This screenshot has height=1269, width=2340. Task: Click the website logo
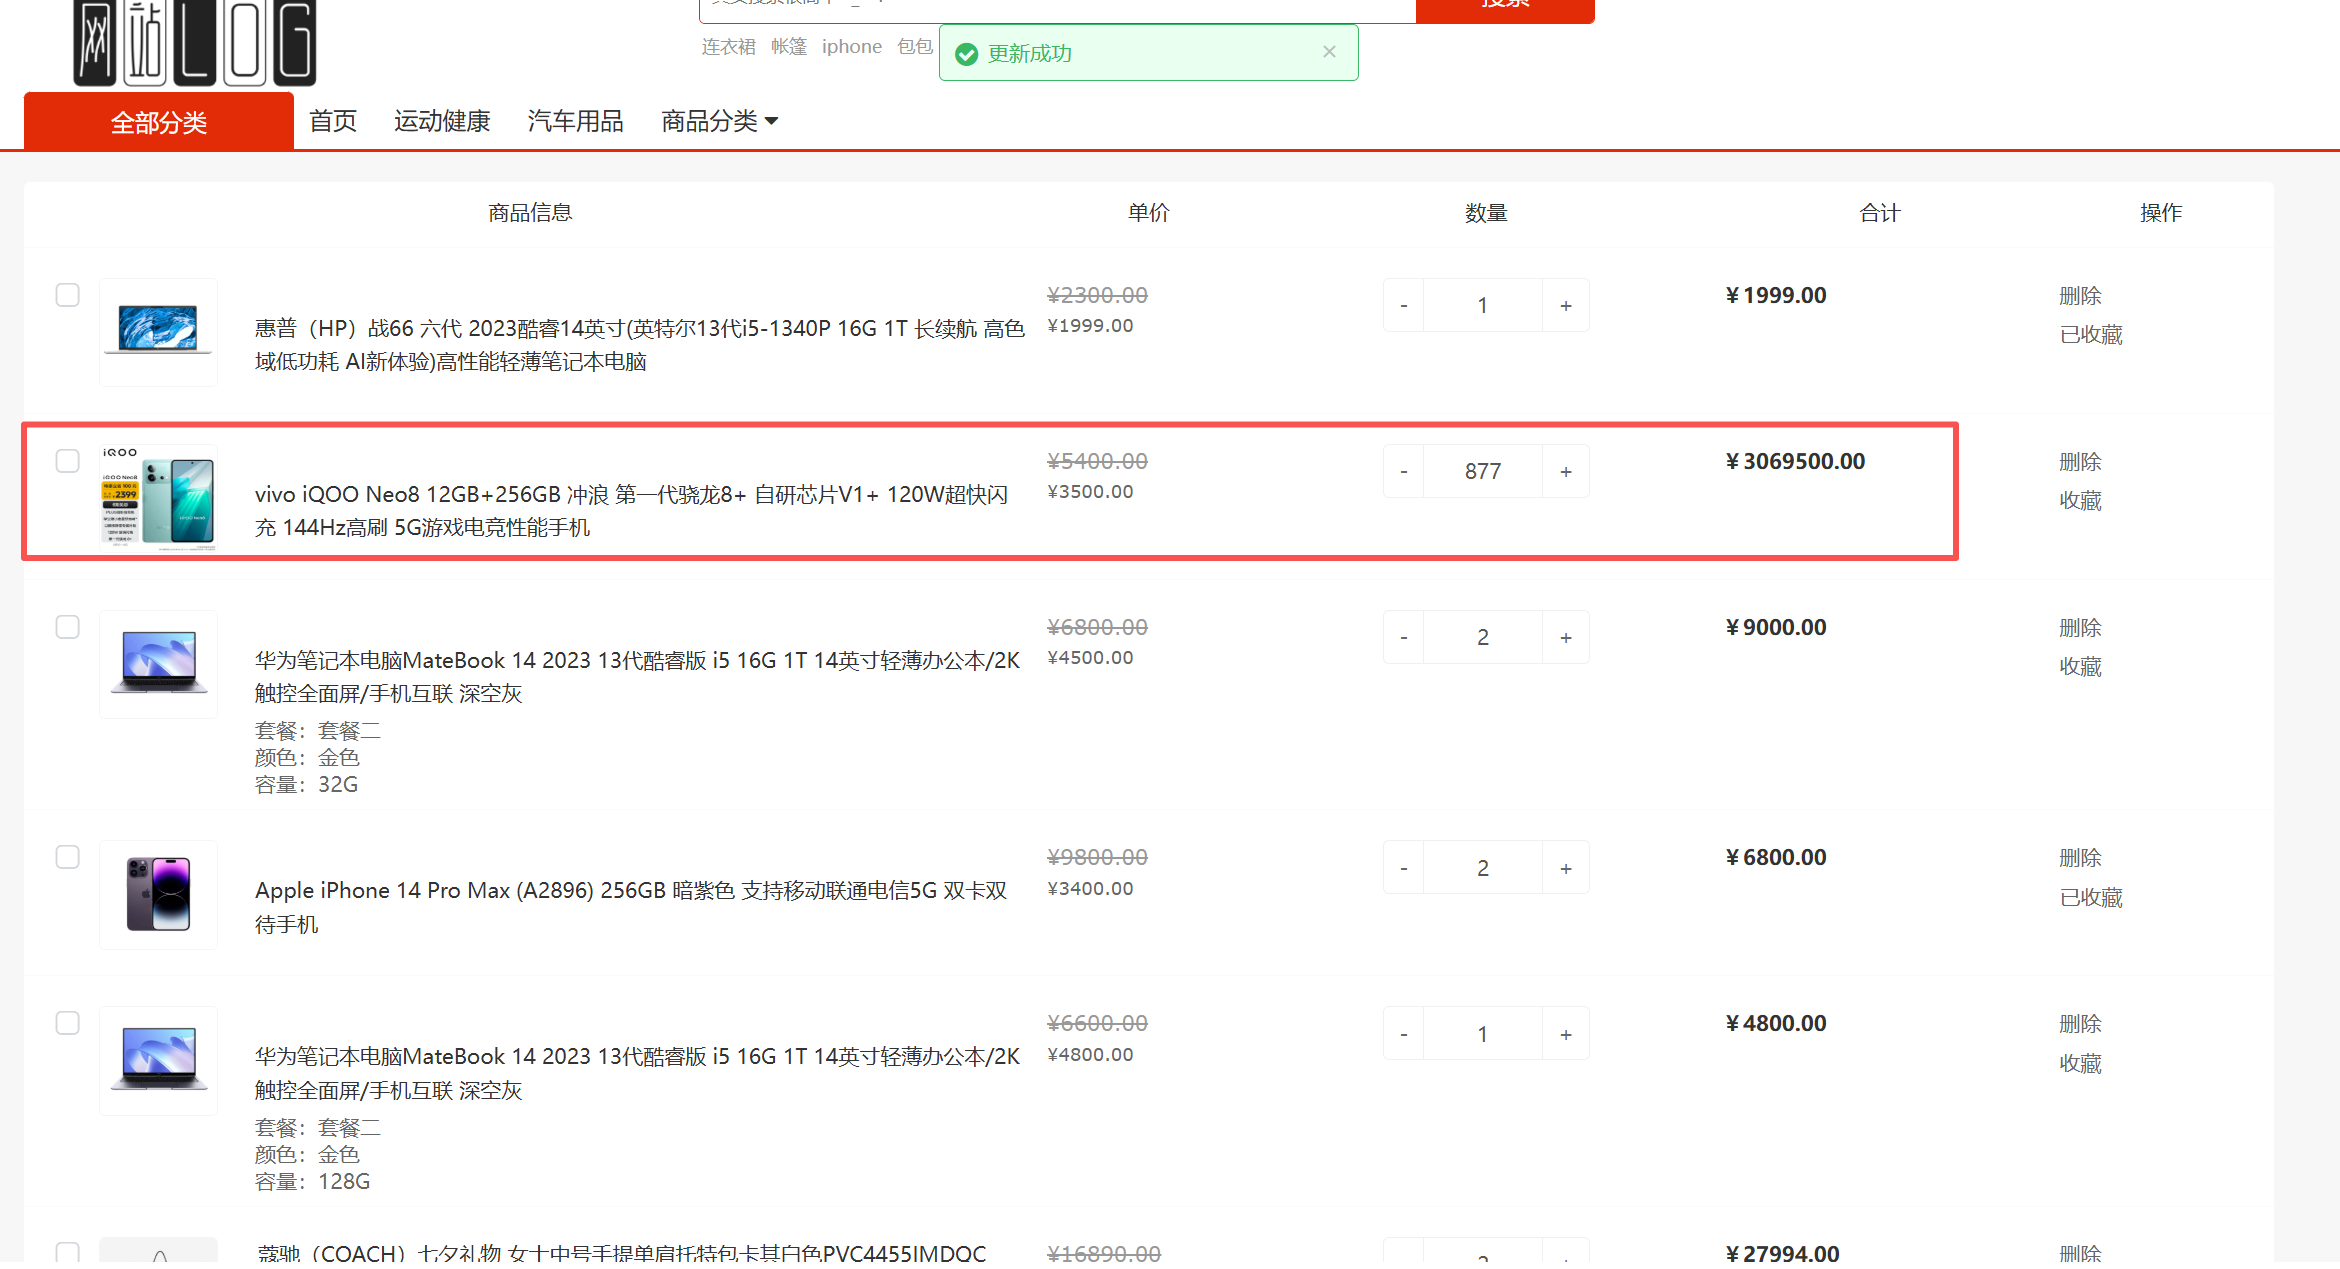coord(195,43)
